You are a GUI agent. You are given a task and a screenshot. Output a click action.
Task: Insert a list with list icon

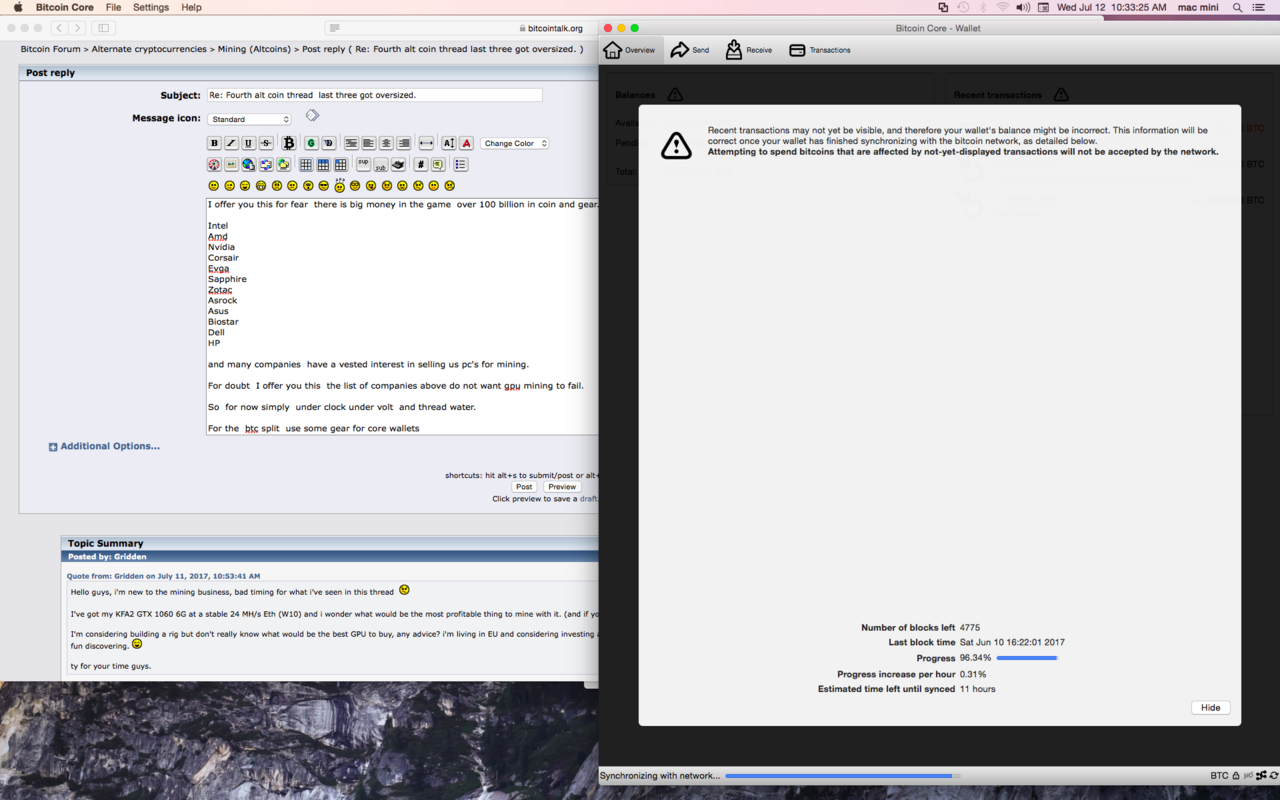click(461, 164)
